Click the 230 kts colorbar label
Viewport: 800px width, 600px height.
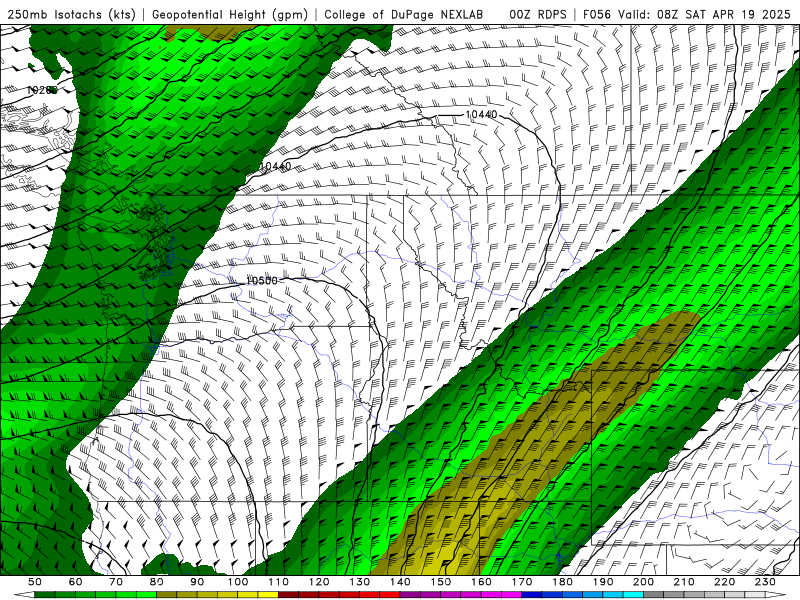click(x=765, y=582)
